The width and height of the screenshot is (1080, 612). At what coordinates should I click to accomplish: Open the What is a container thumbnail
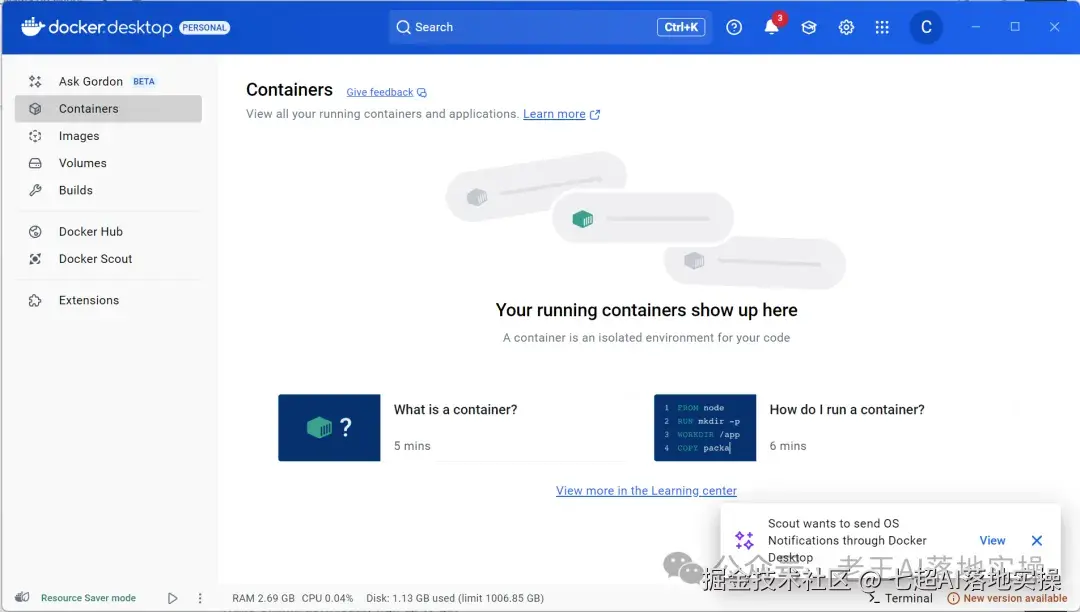tap(329, 428)
